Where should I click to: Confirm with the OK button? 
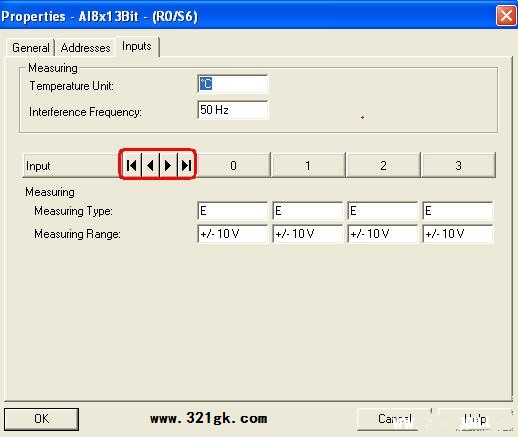coord(41,419)
